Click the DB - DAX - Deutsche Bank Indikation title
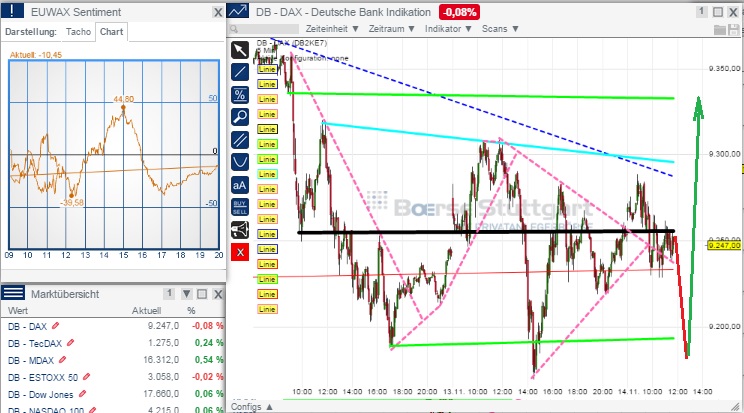This screenshot has width=744, height=413. tap(343, 12)
